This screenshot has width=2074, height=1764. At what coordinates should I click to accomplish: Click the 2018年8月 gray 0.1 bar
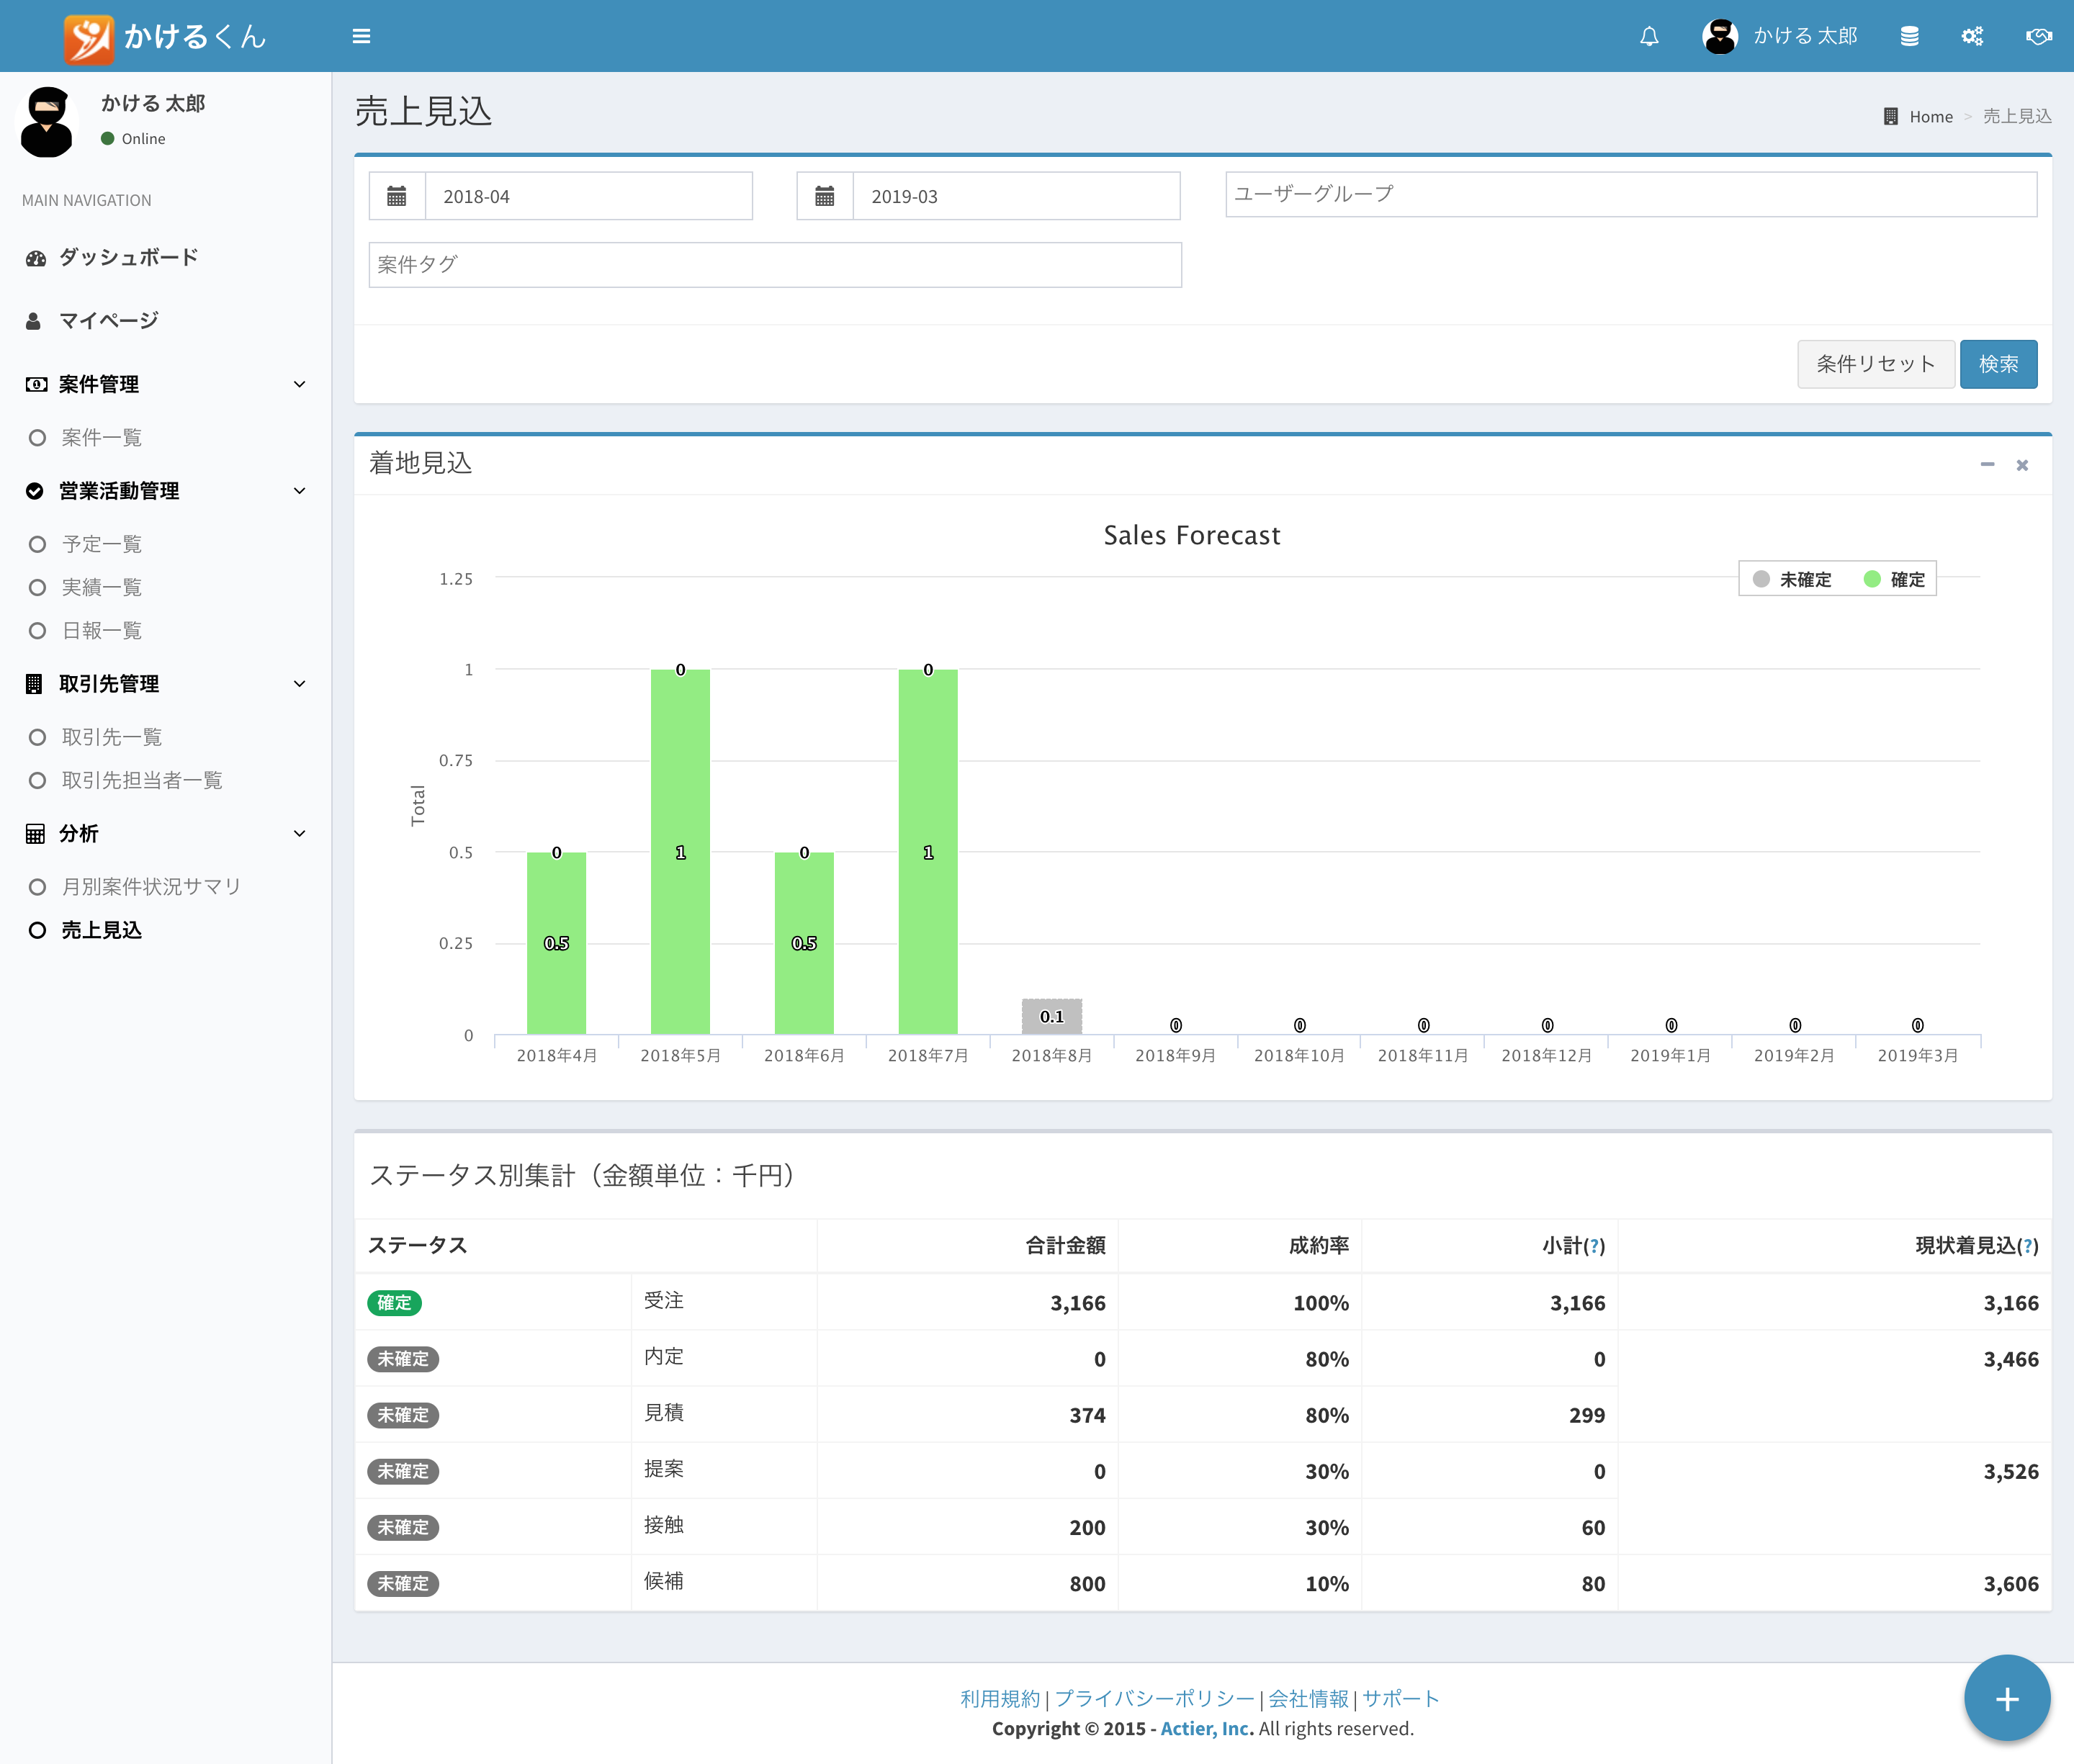click(1052, 1017)
